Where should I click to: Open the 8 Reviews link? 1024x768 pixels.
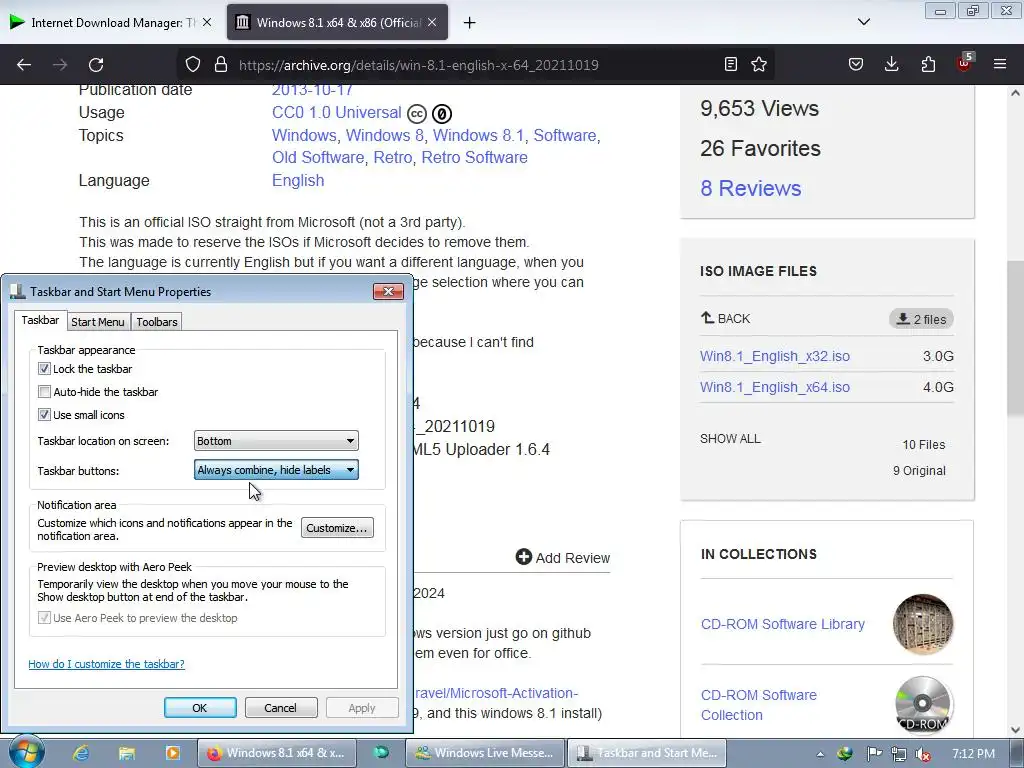[750, 188]
